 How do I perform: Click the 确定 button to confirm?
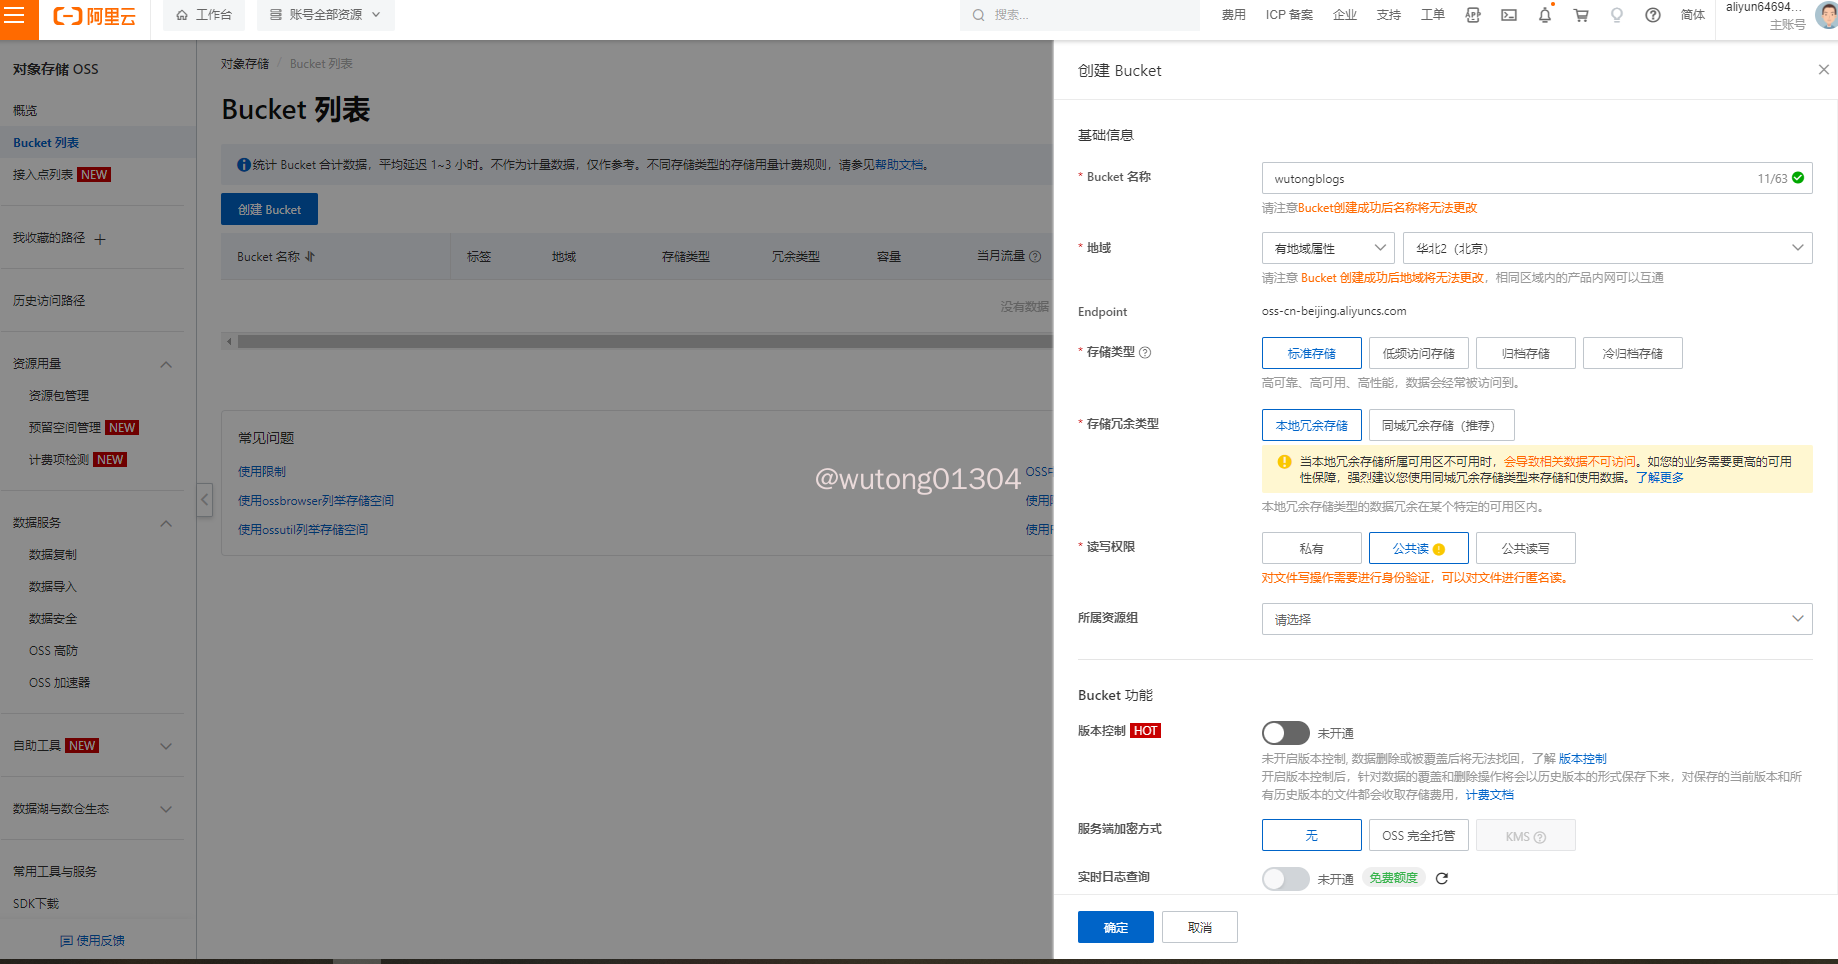(x=1115, y=927)
